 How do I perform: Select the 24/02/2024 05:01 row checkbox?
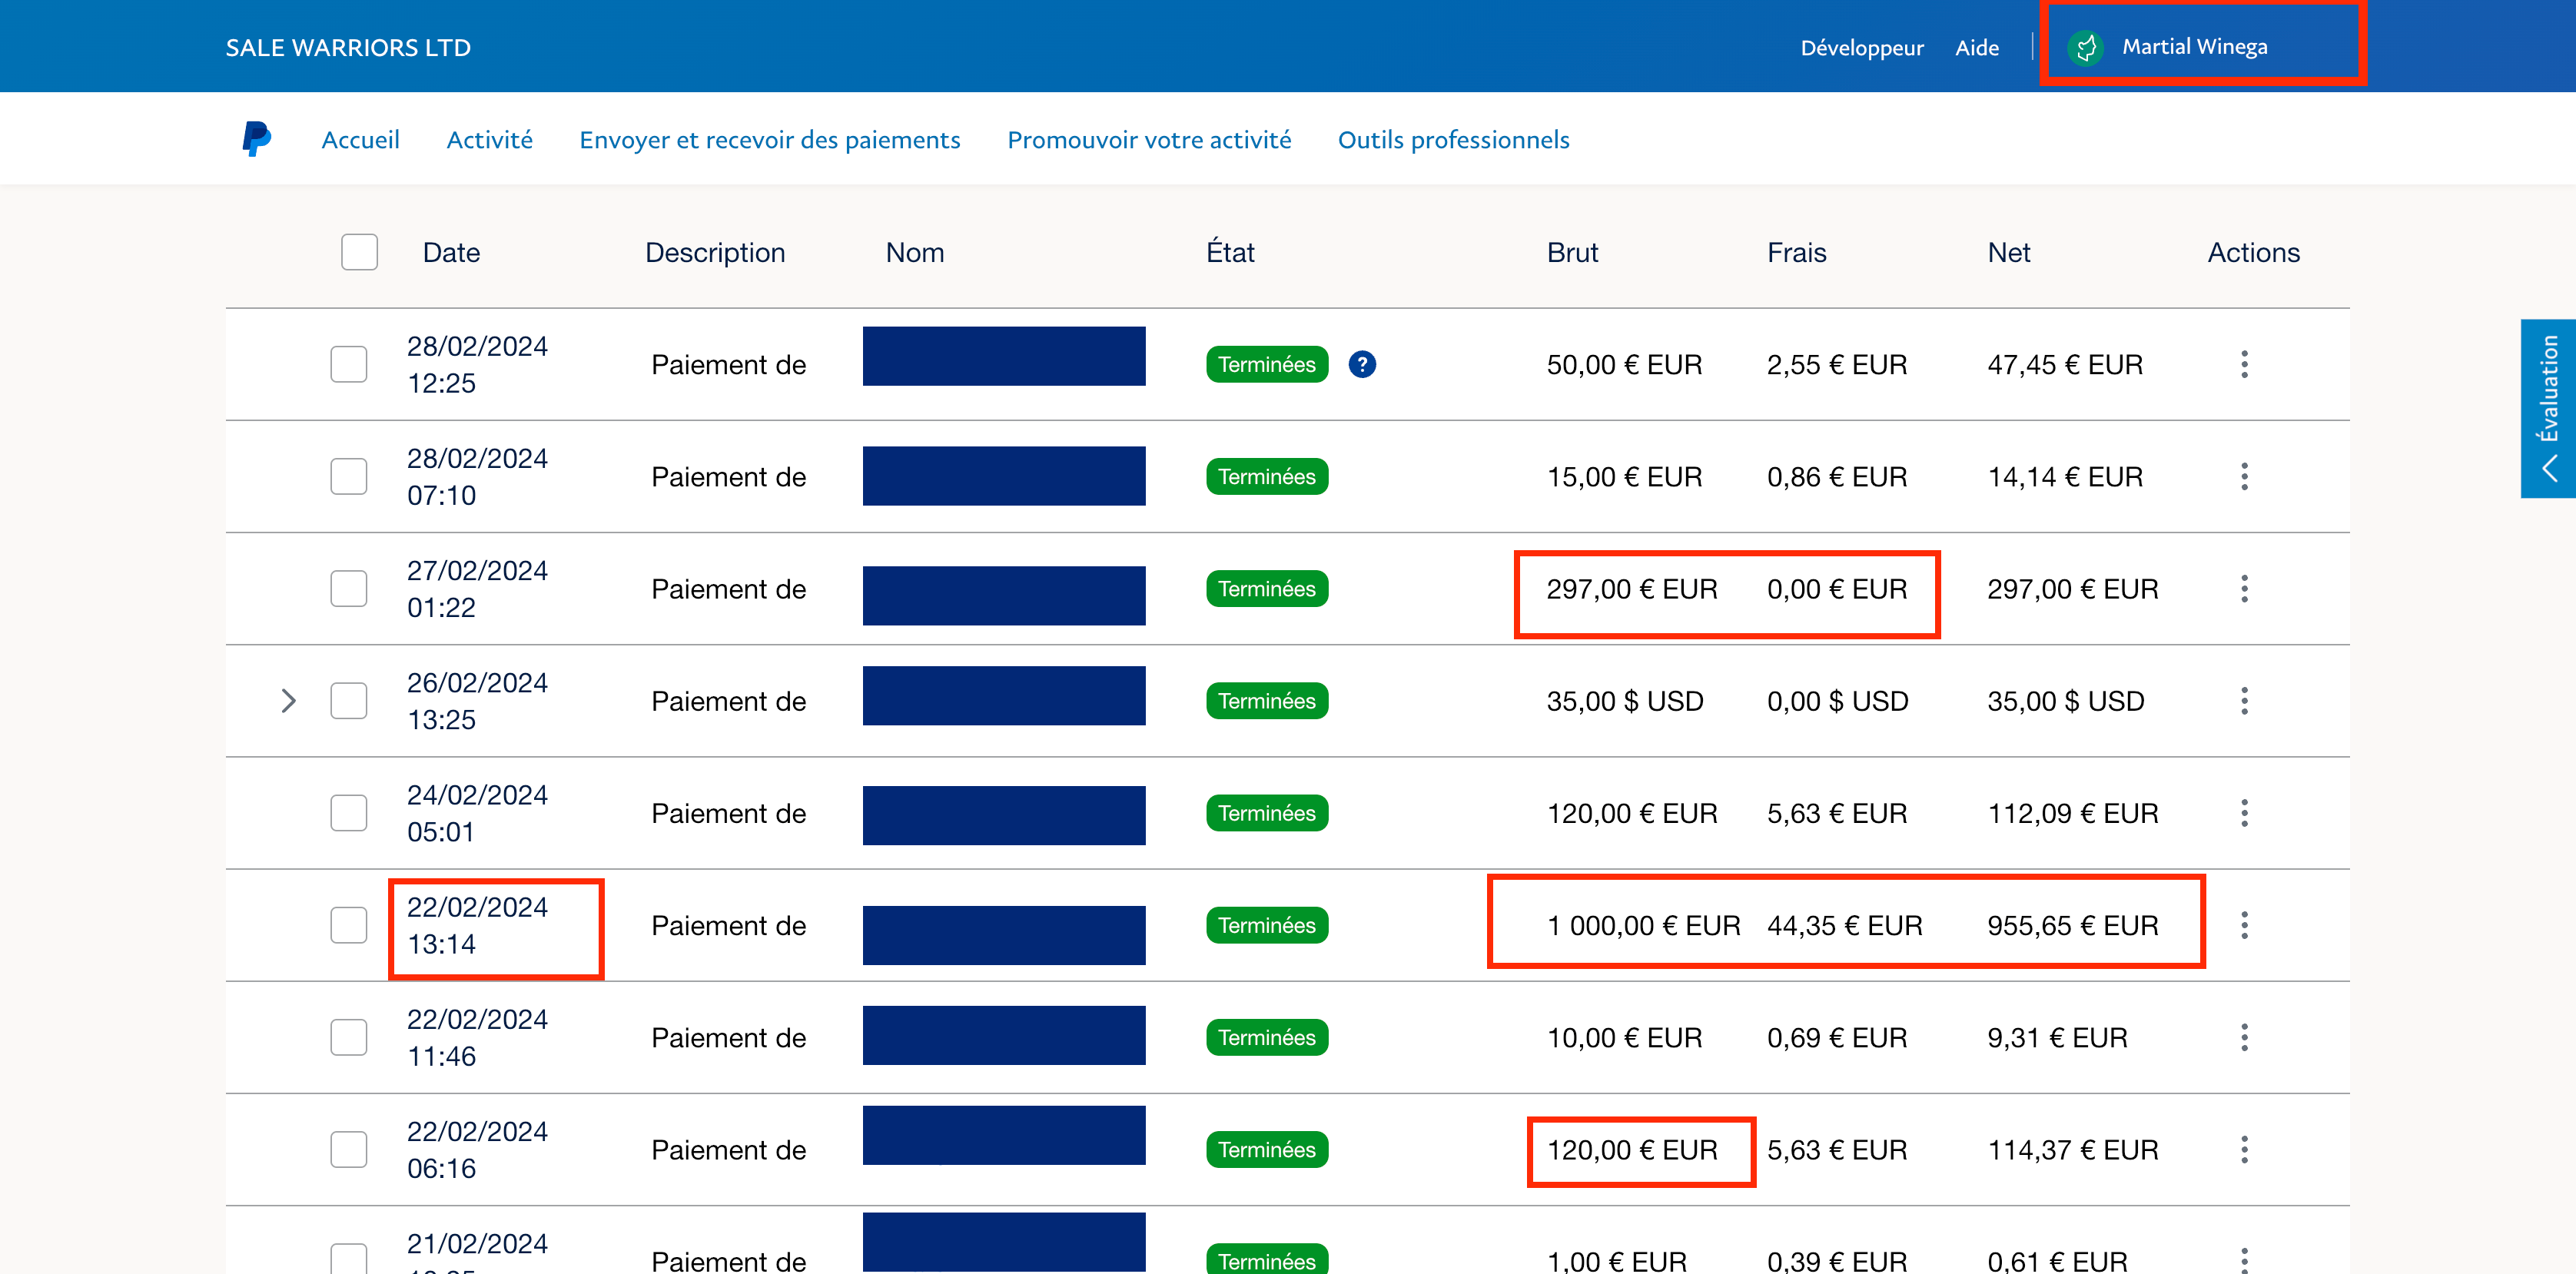pyautogui.click(x=349, y=813)
